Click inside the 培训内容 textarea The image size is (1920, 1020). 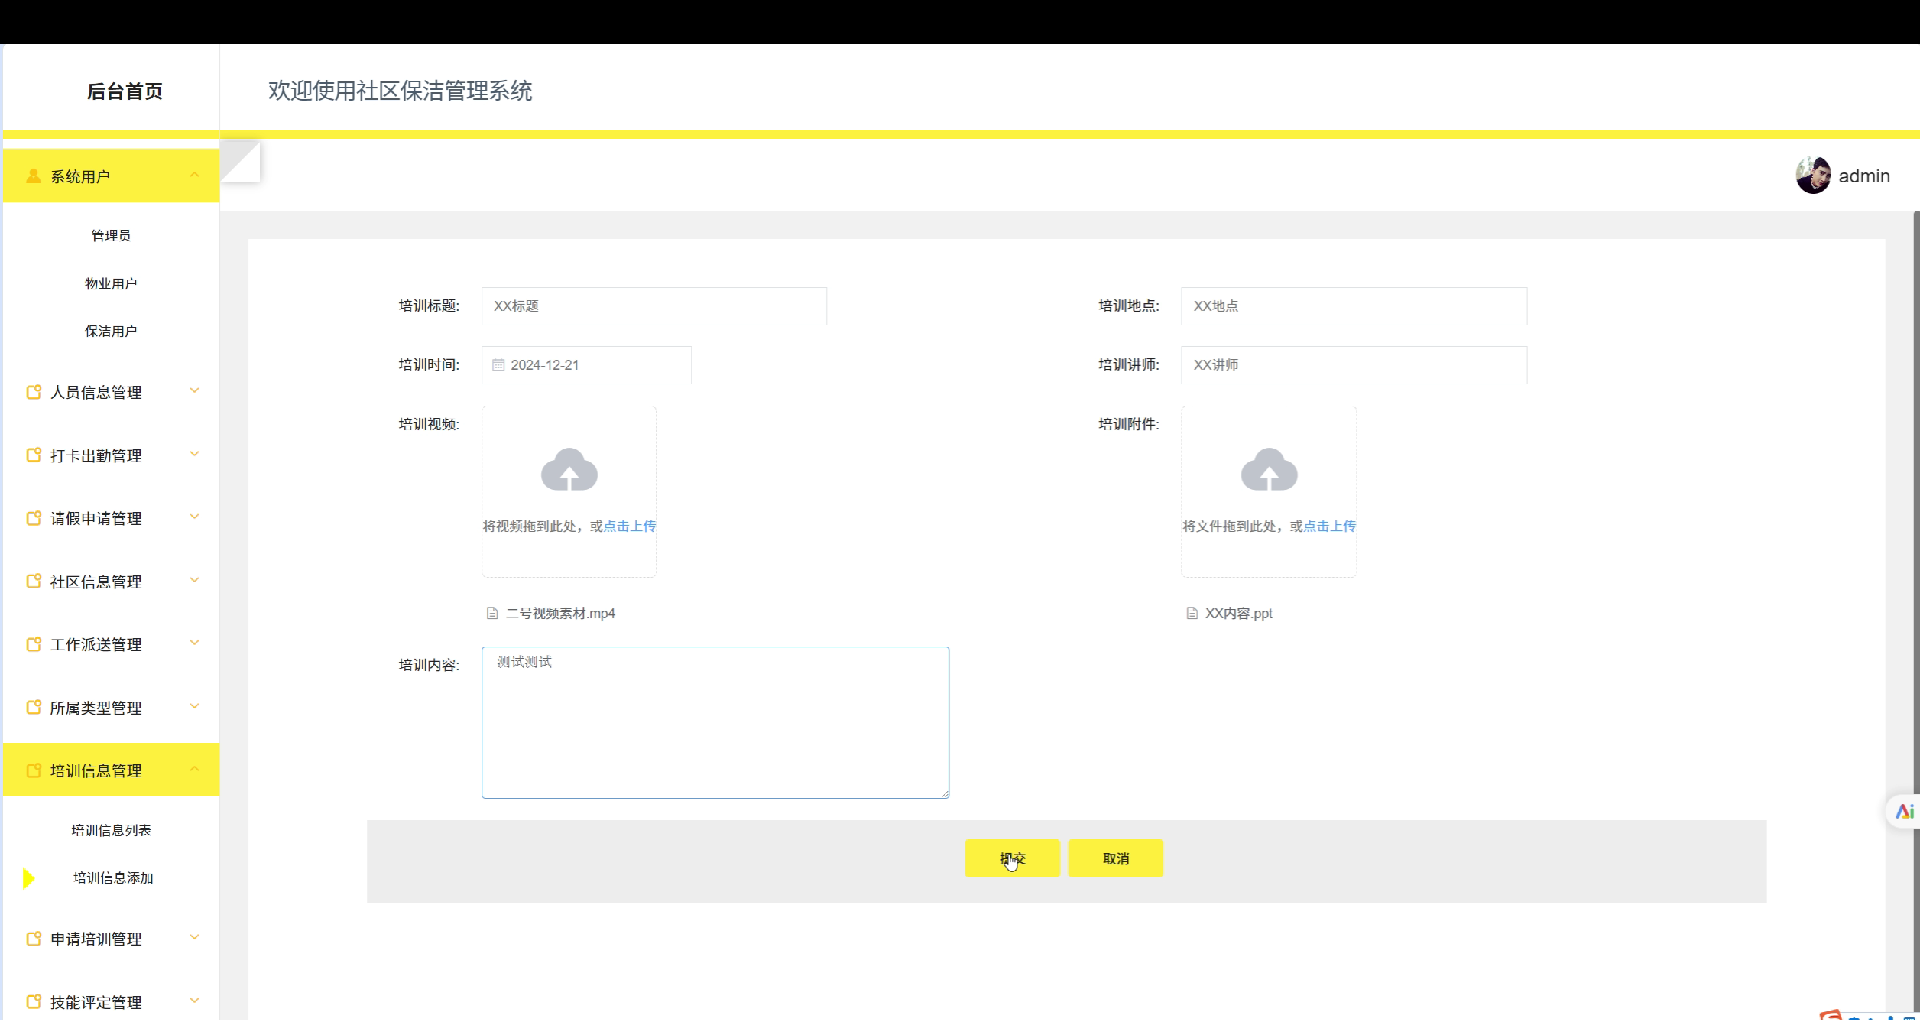(716, 723)
